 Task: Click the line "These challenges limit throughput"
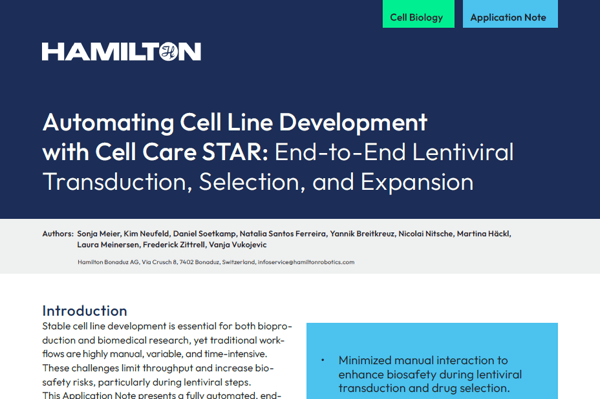(158, 368)
